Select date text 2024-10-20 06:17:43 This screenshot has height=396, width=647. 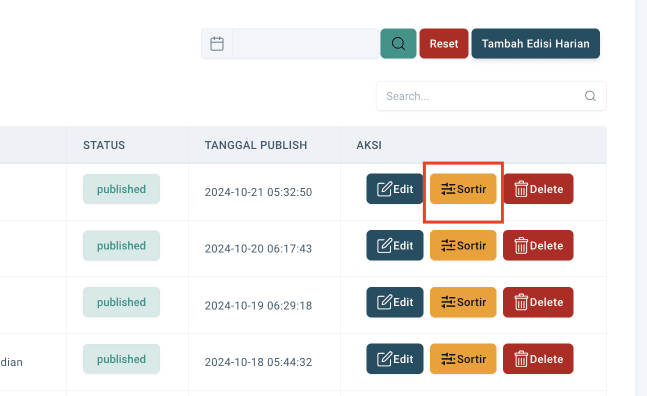pyautogui.click(x=258, y=249)
